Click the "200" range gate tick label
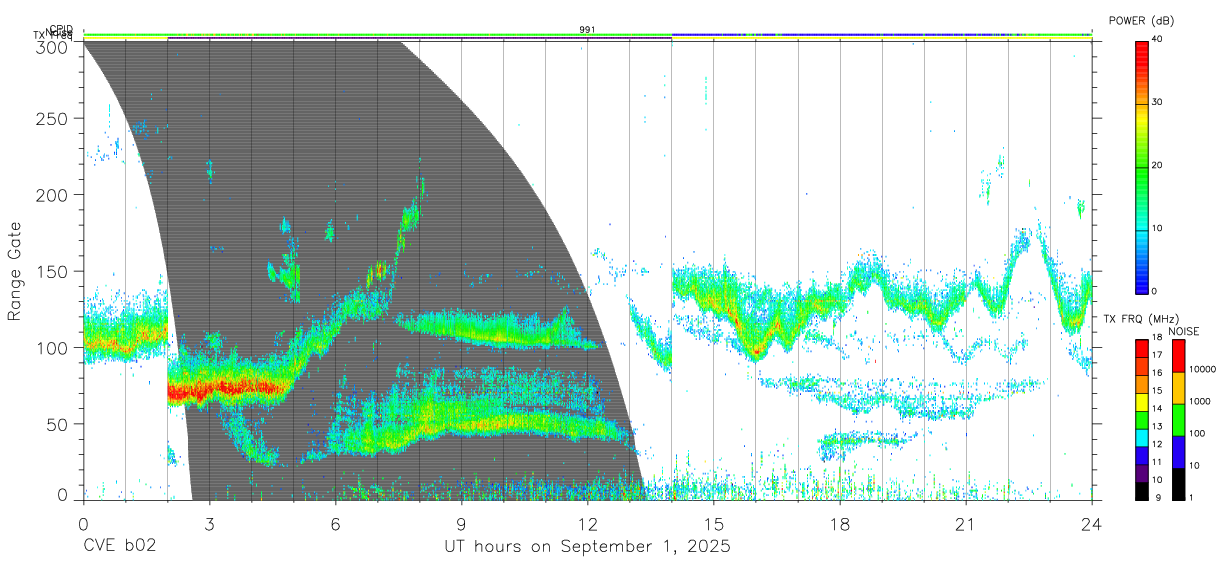This screenshot has width=1228, height=567. tap(54, 195)
